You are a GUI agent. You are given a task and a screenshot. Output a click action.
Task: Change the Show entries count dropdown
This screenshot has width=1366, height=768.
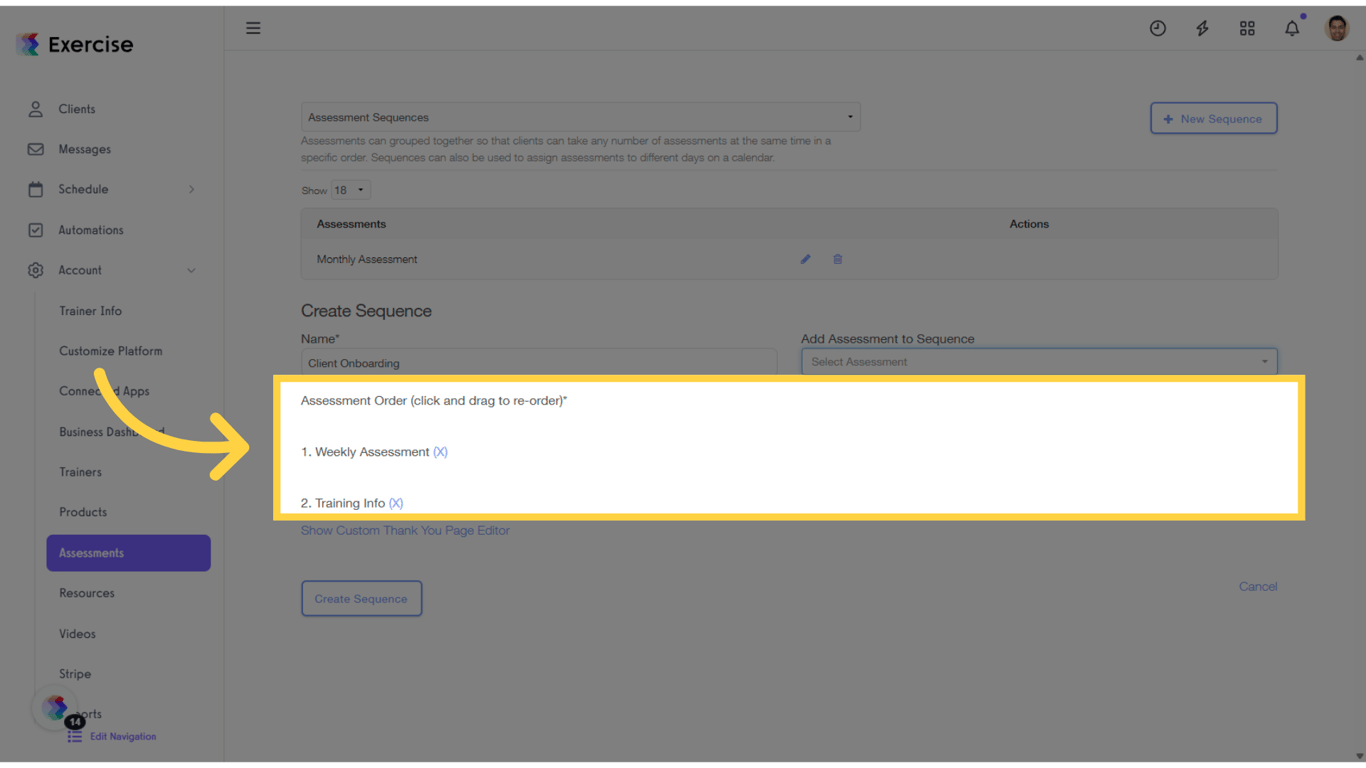[350, 189]
